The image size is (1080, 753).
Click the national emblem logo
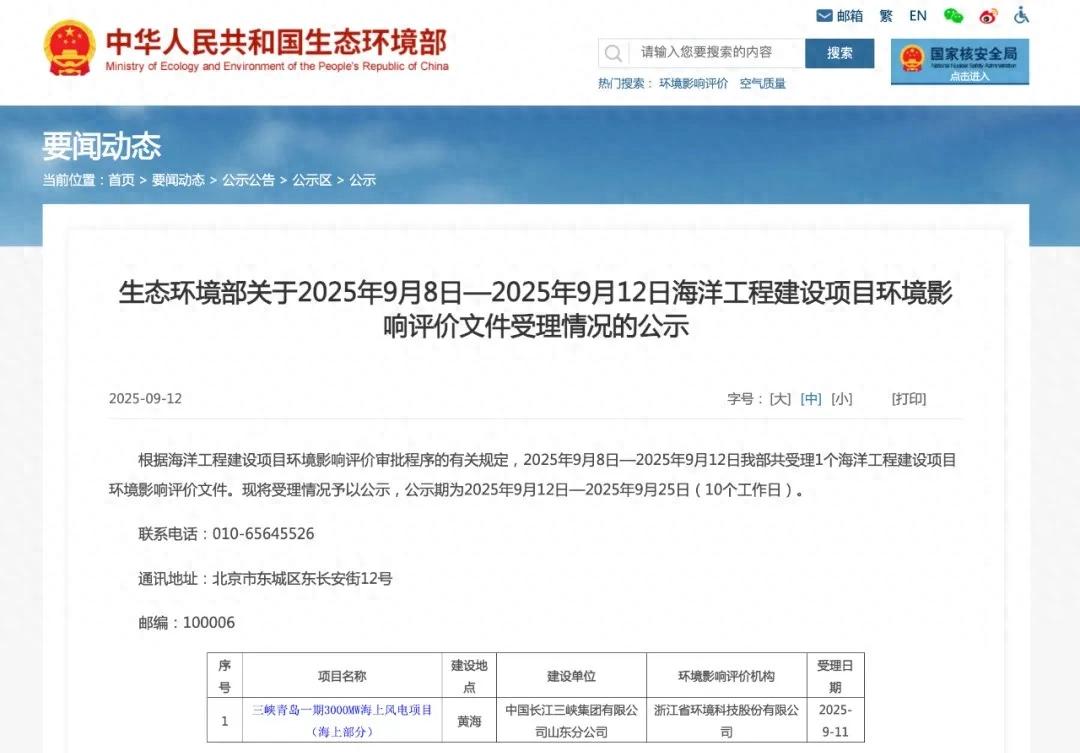click(69, 48)
